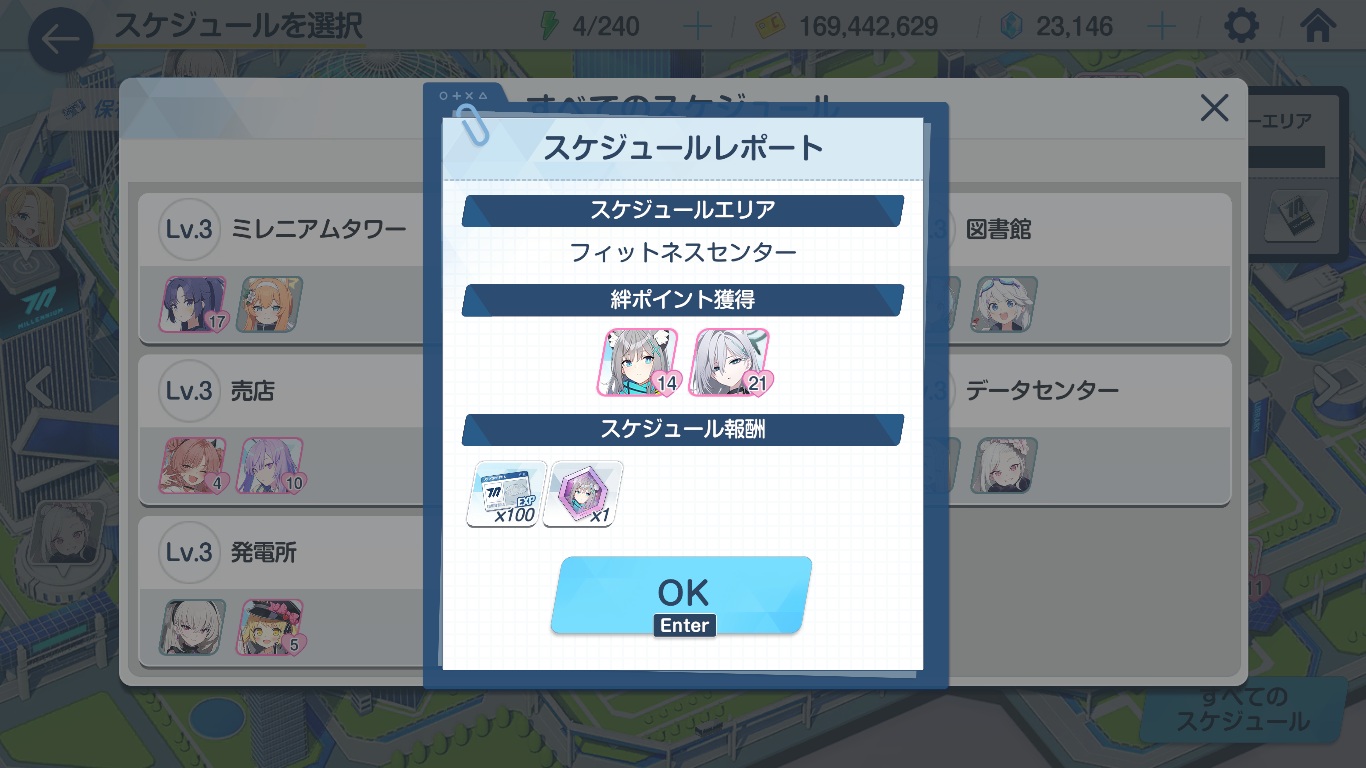This screenshot has width=1366, height=768.
Task: Open the データセンター schedule row
Action: [1085, 429]
